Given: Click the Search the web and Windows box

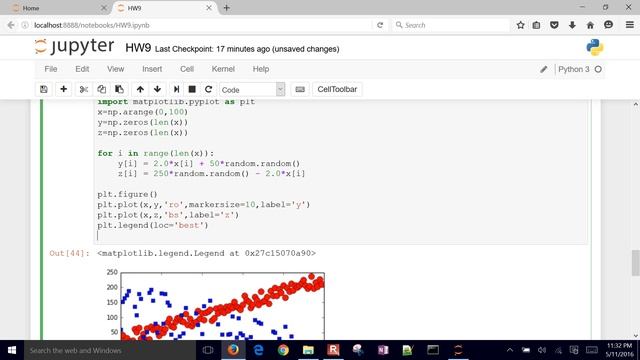Looking at the screenshot, I should tap(109, 350).
